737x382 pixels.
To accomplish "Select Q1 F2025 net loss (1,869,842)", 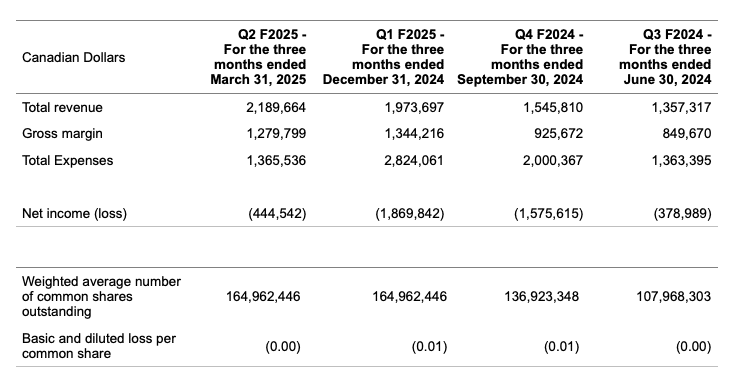I will click(x=409, y=213).
